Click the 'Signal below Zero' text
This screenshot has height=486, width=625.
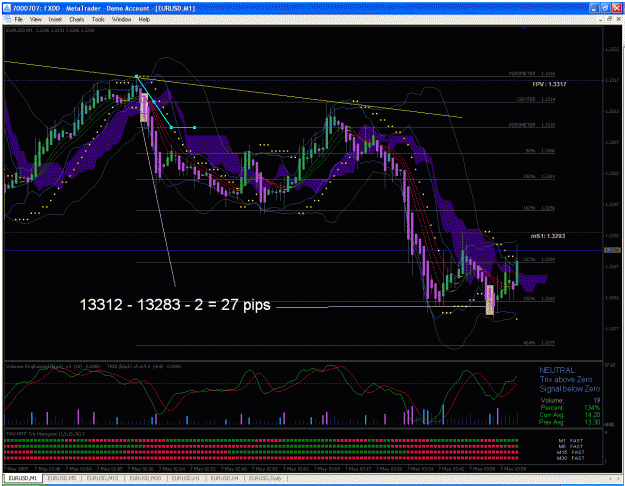(570, 389)
